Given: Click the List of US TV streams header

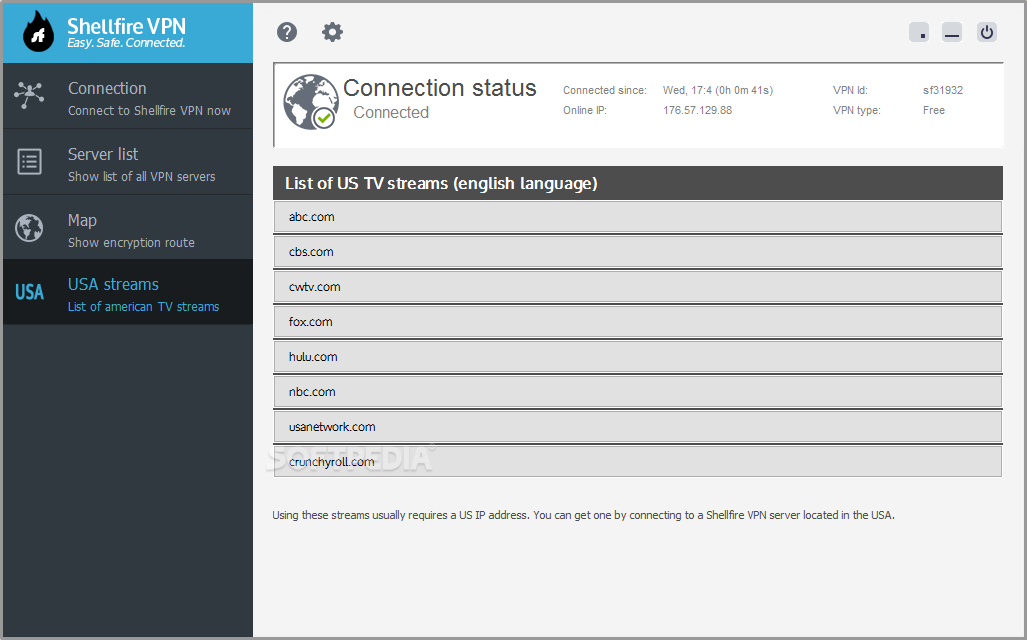Looking at the screenshot, I should (x=637, y=183).
